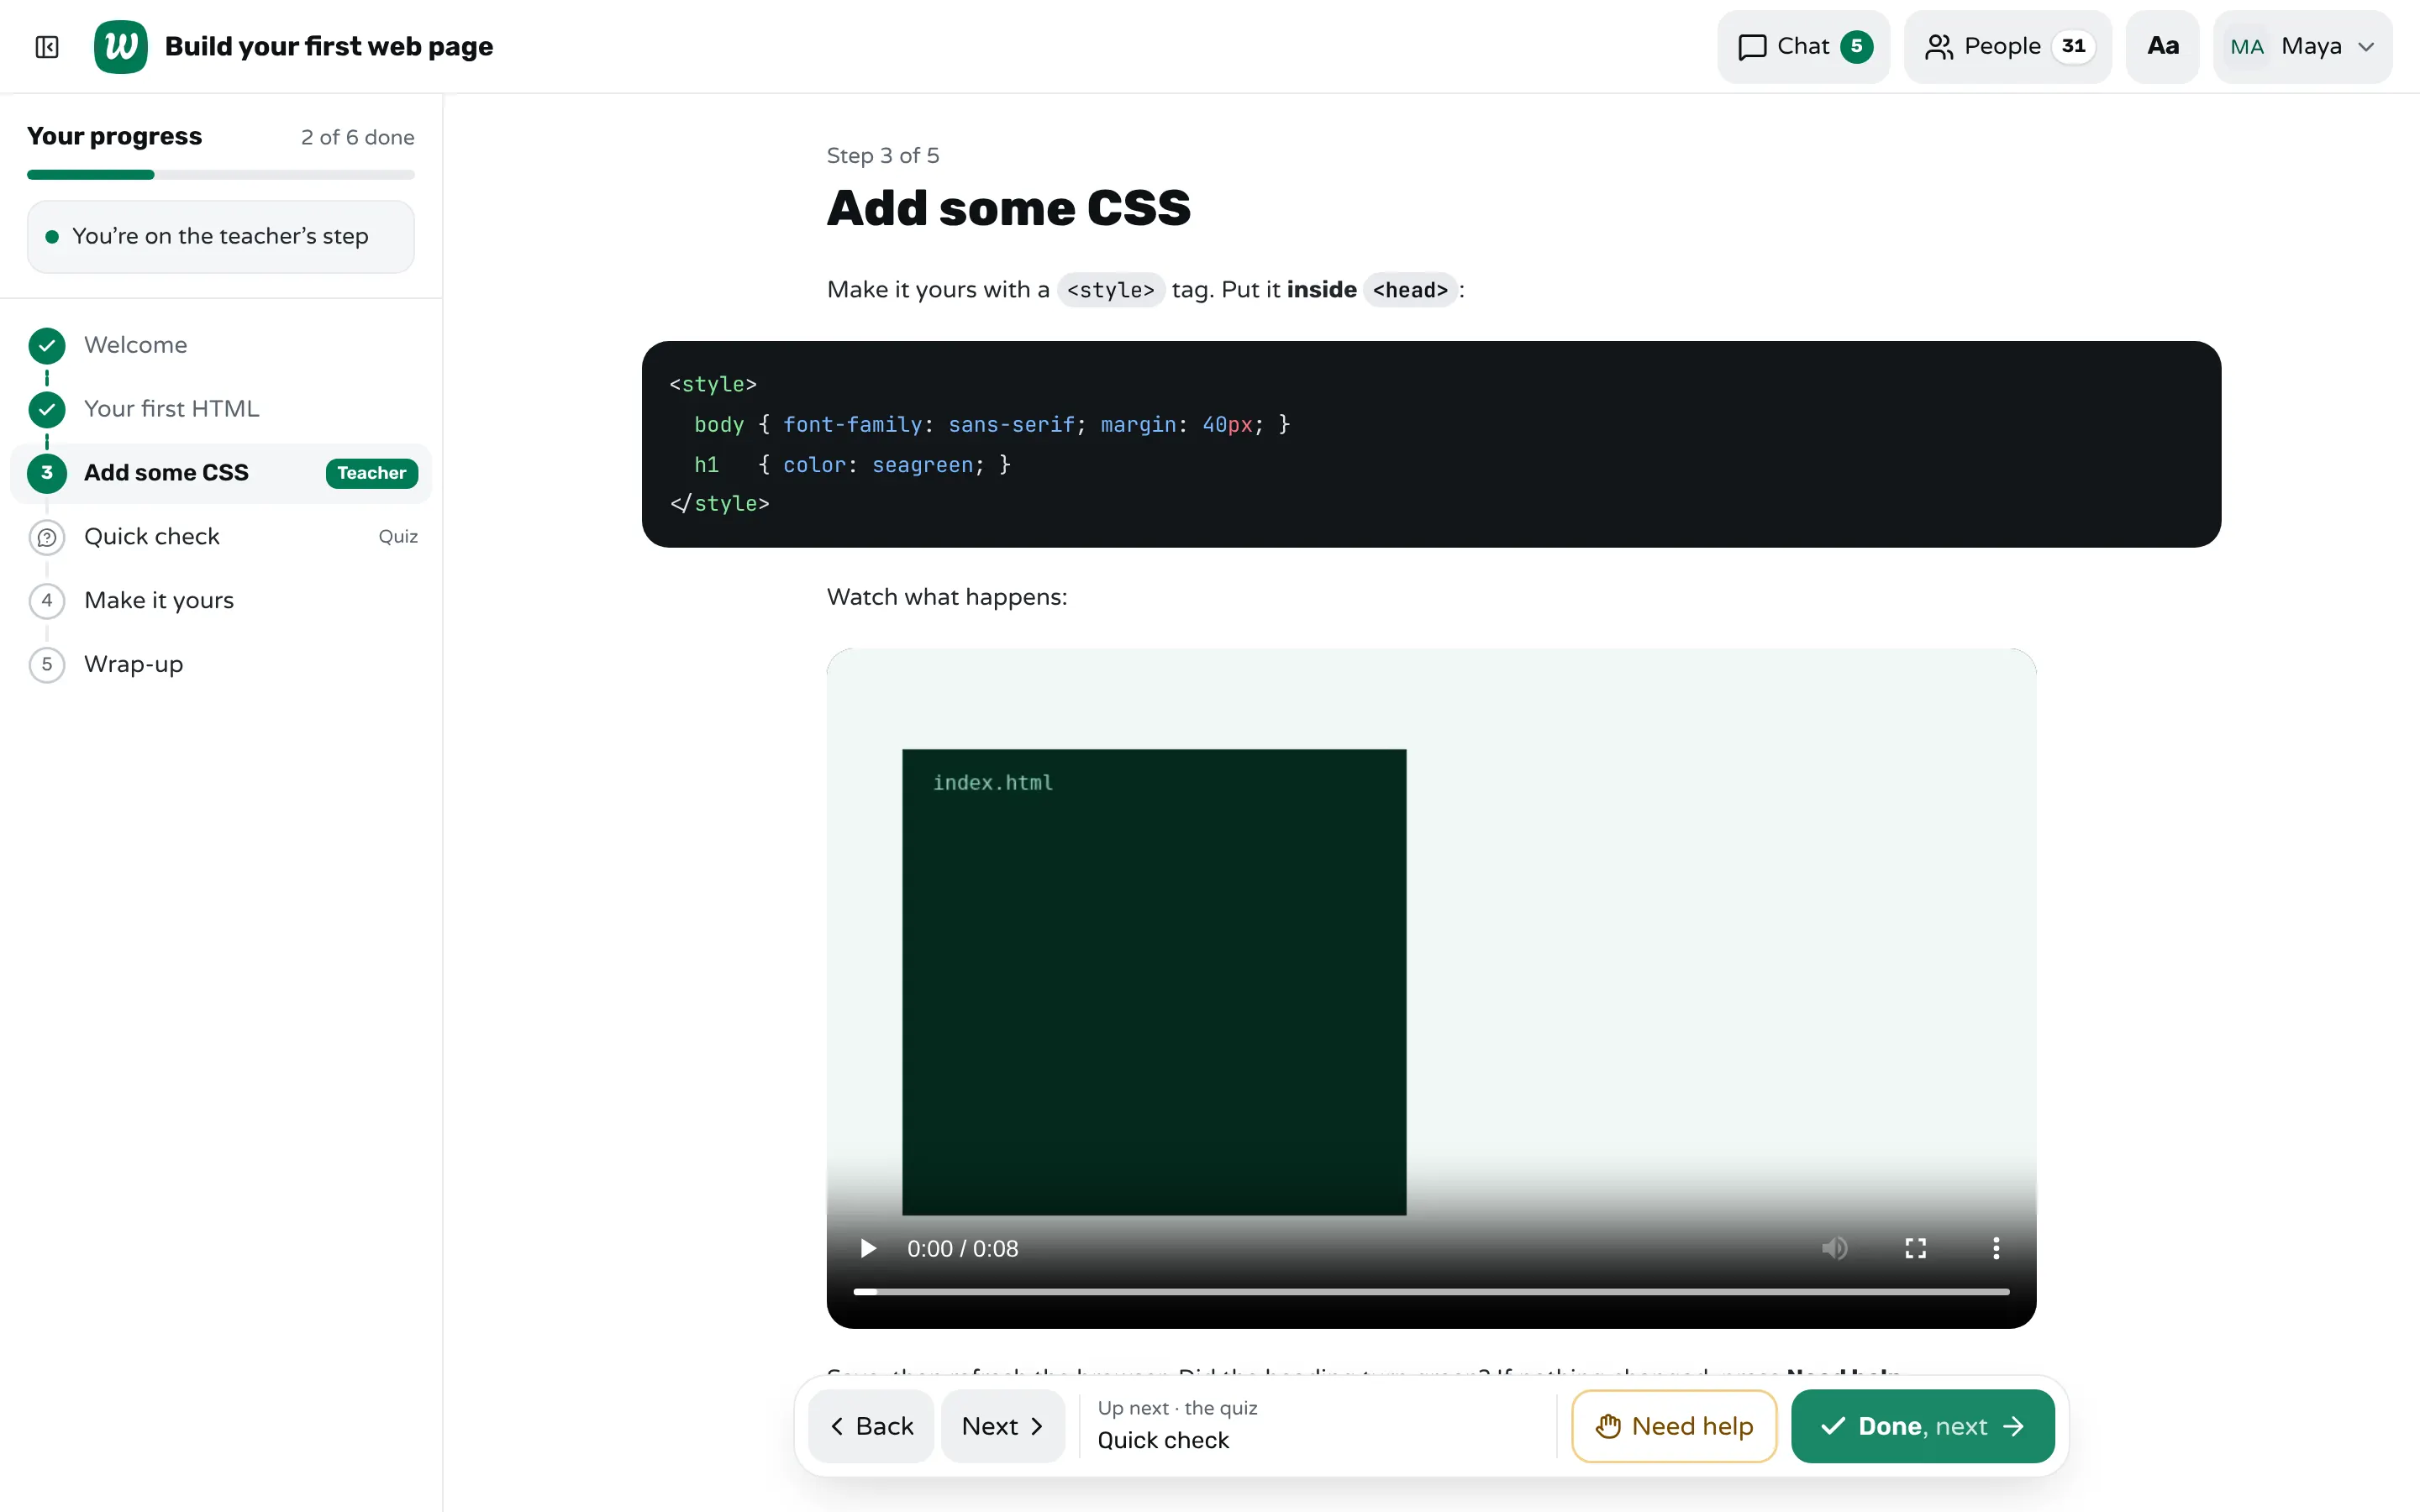Click the inline <style> code tag
2420x1512 pixels.
(1110, 290)
